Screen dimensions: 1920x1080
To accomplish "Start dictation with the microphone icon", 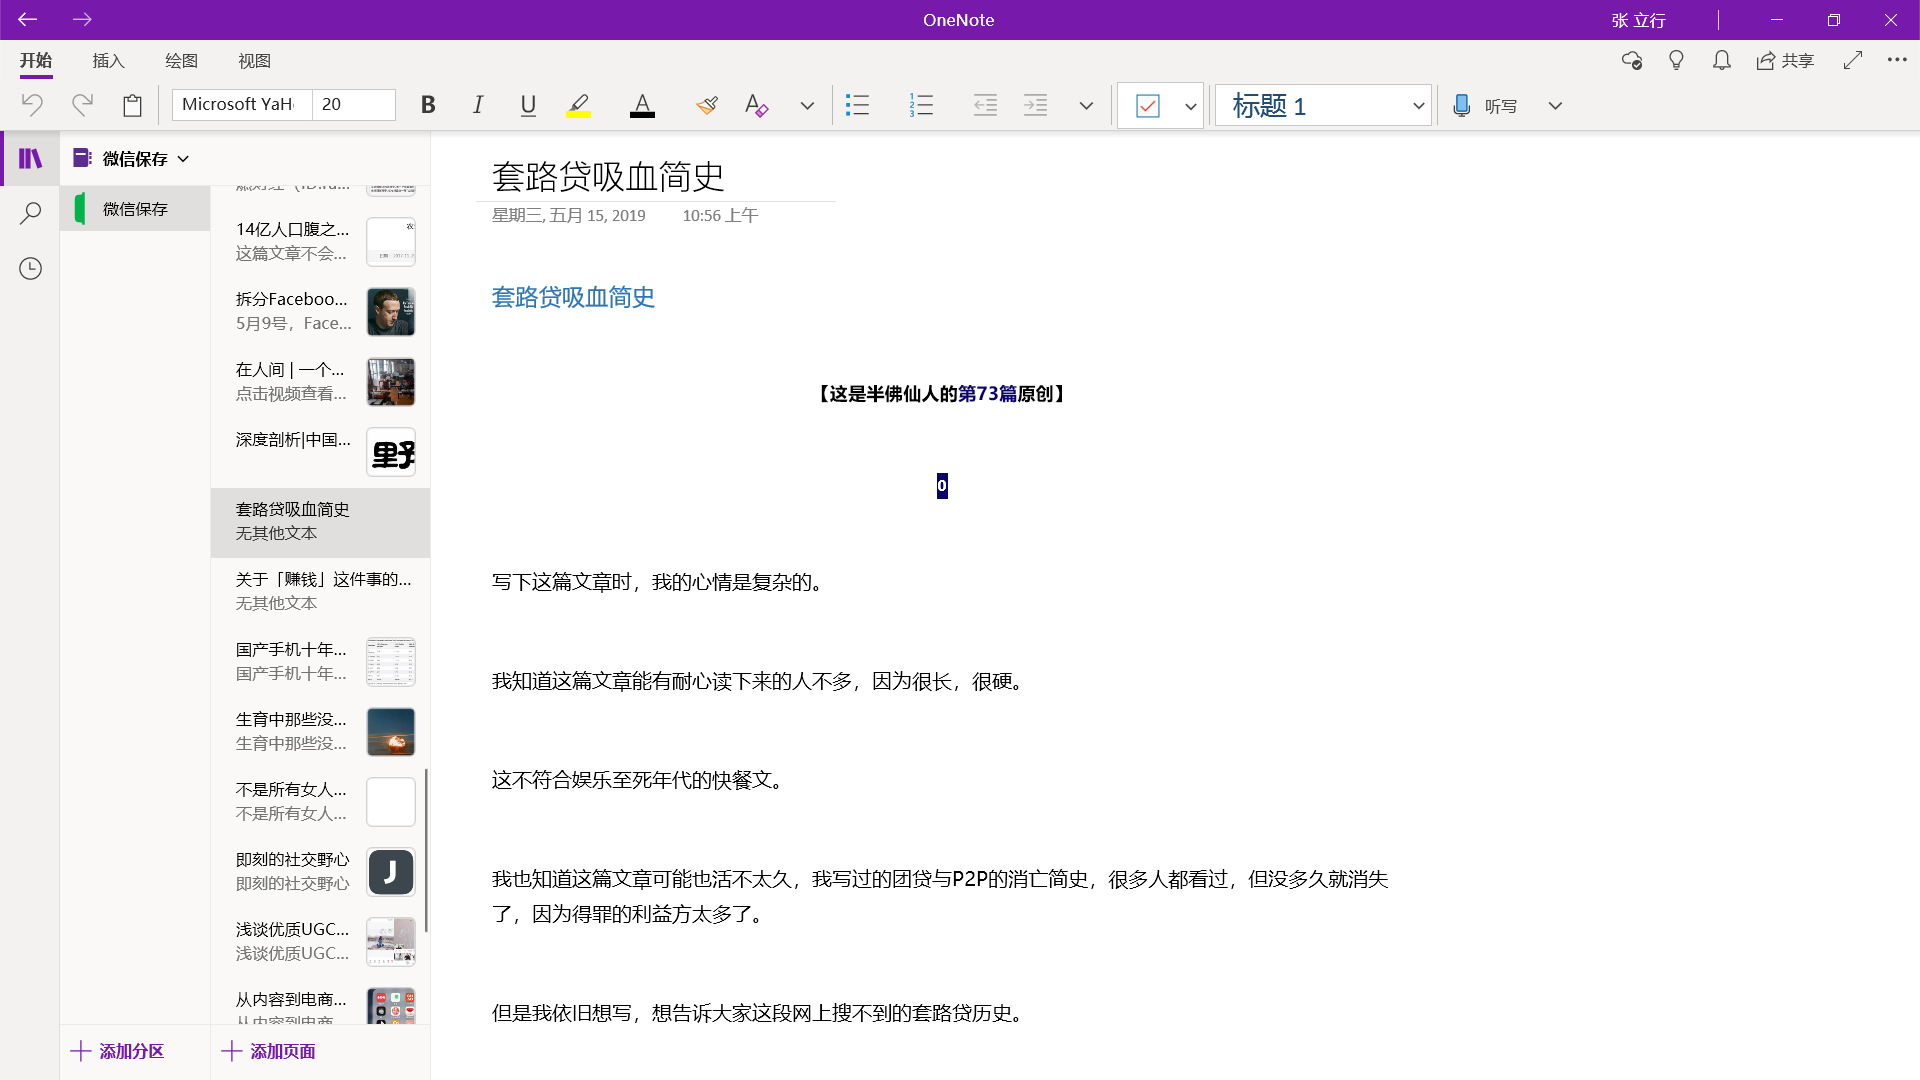I will [x=1461, y=105].
